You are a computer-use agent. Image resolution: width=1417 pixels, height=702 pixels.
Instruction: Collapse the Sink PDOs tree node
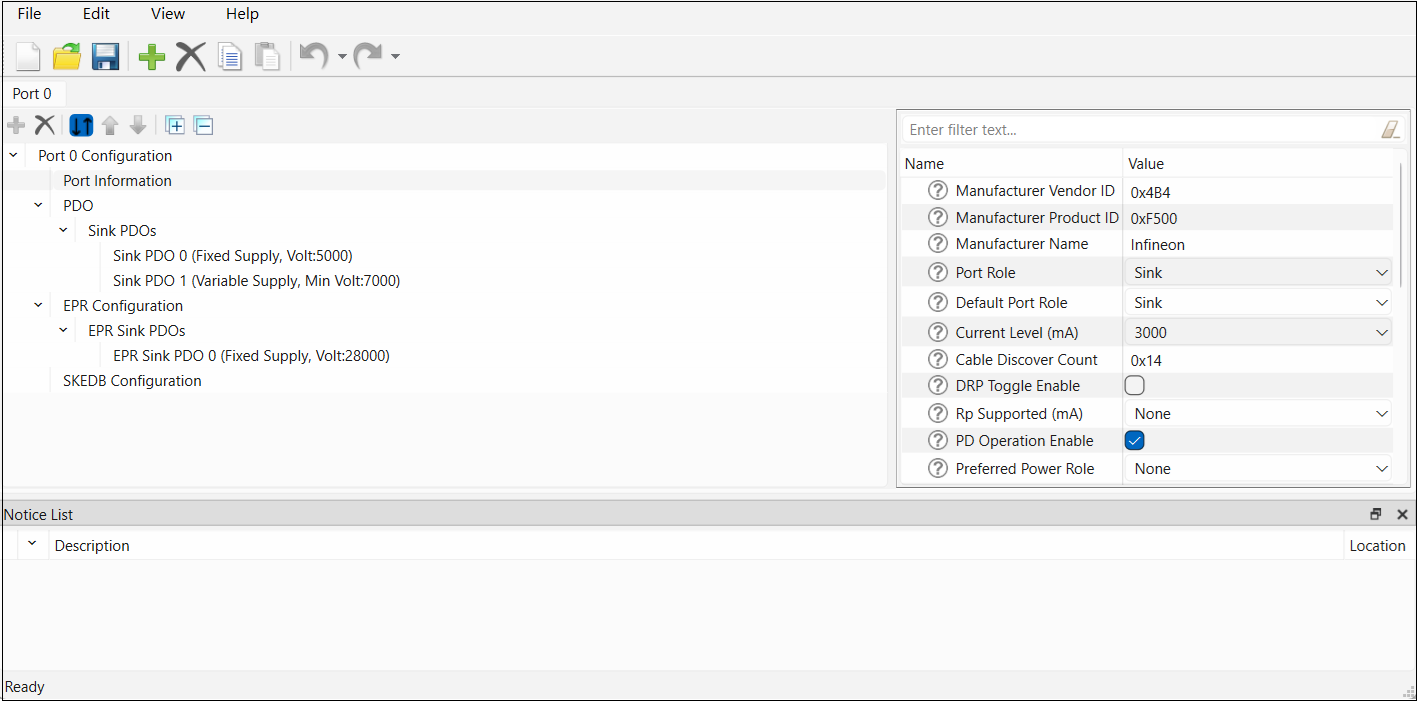tap(63, 231)
